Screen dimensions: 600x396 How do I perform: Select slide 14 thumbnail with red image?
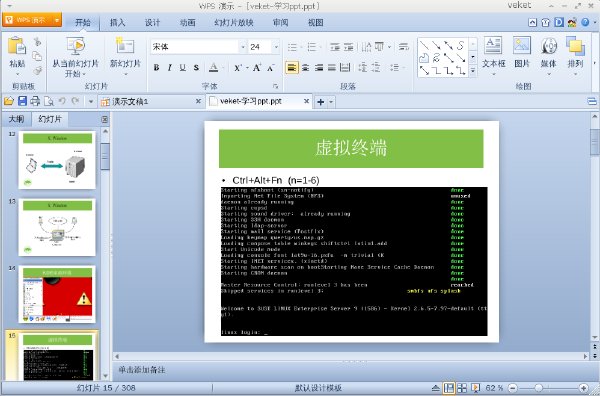point(57,294)
